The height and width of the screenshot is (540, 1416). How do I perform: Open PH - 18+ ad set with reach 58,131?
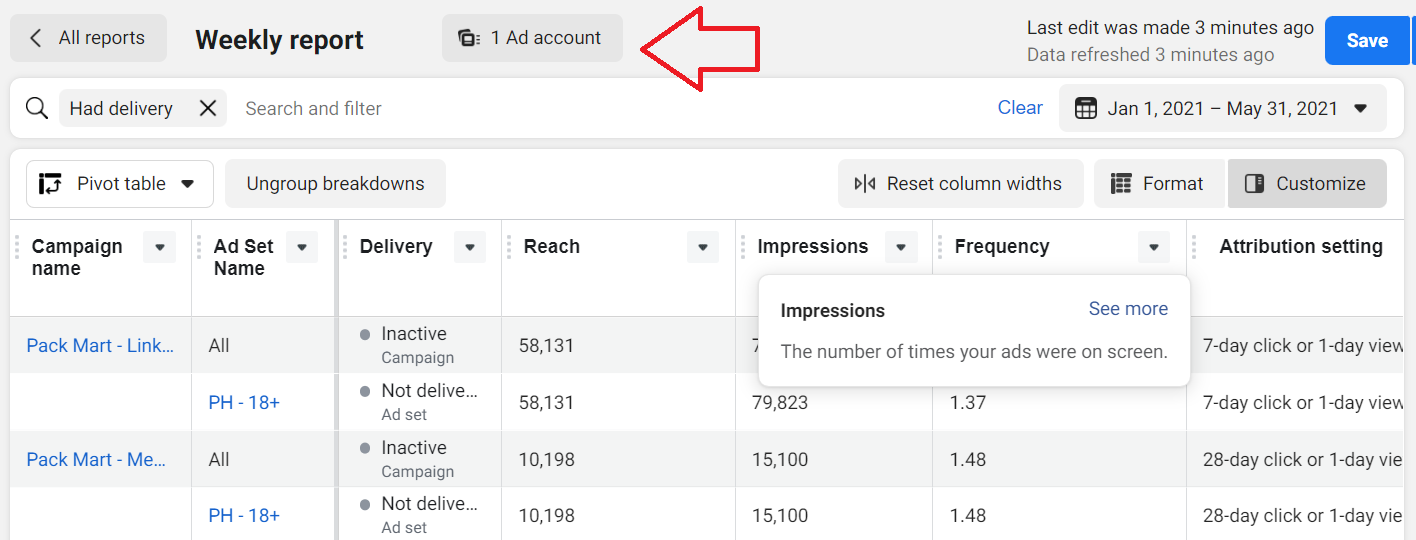point(244,403)
